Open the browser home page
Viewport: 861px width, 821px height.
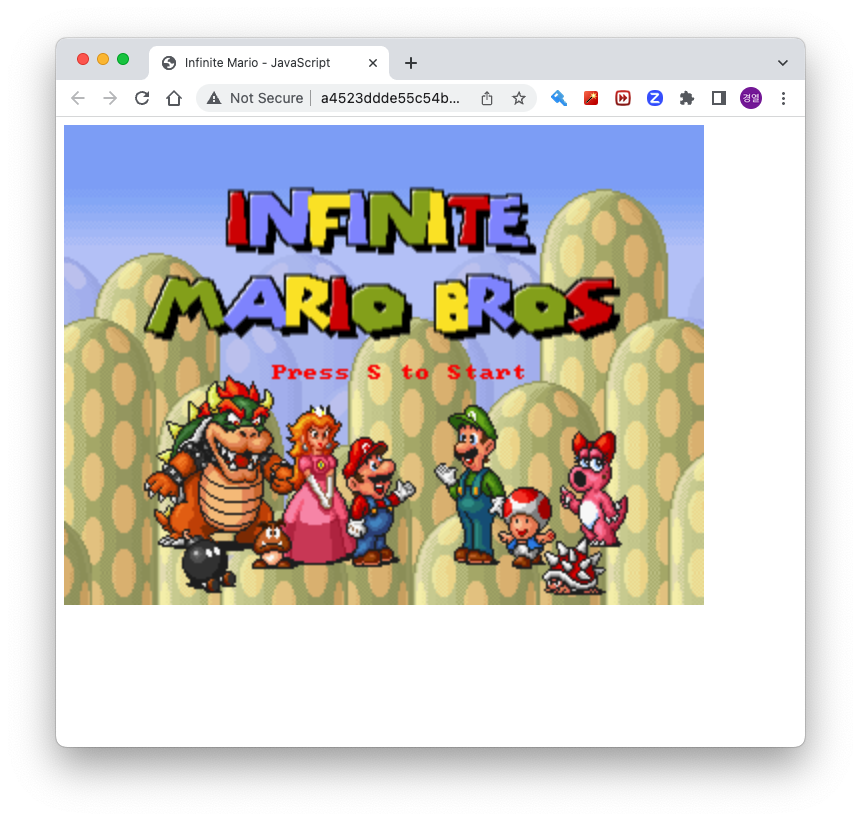(x=174, y=98)
